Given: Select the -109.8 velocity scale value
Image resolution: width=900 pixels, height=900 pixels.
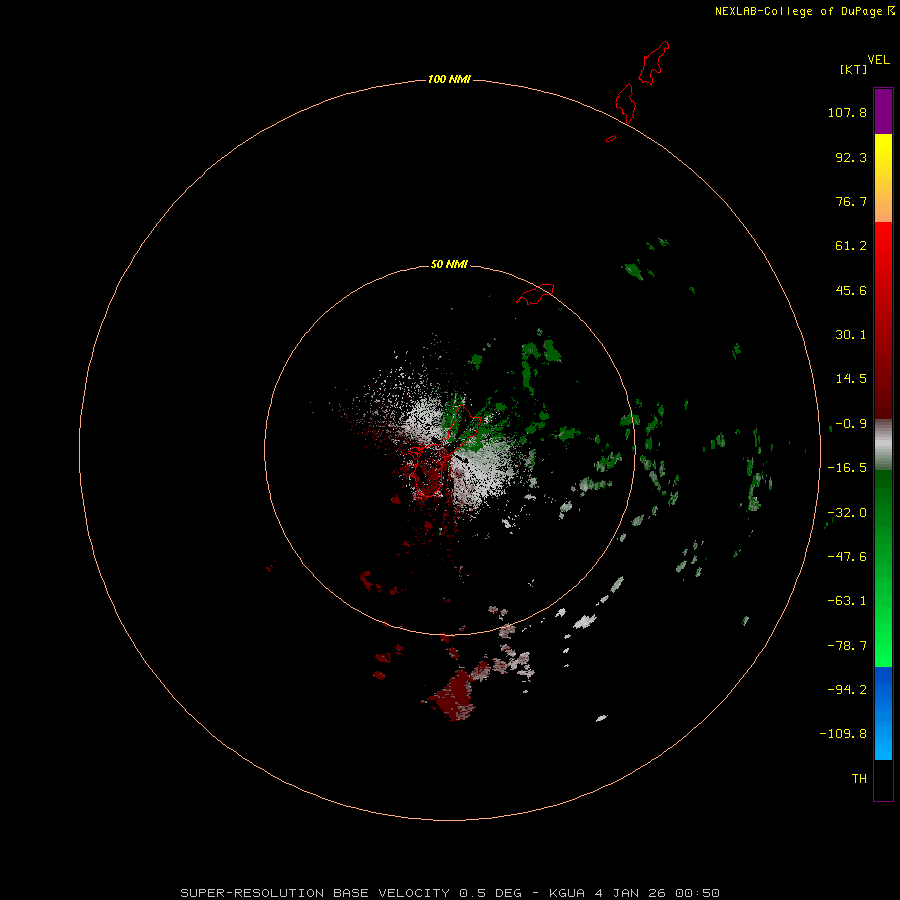Looking at the screenshot, I should (843, 734).
